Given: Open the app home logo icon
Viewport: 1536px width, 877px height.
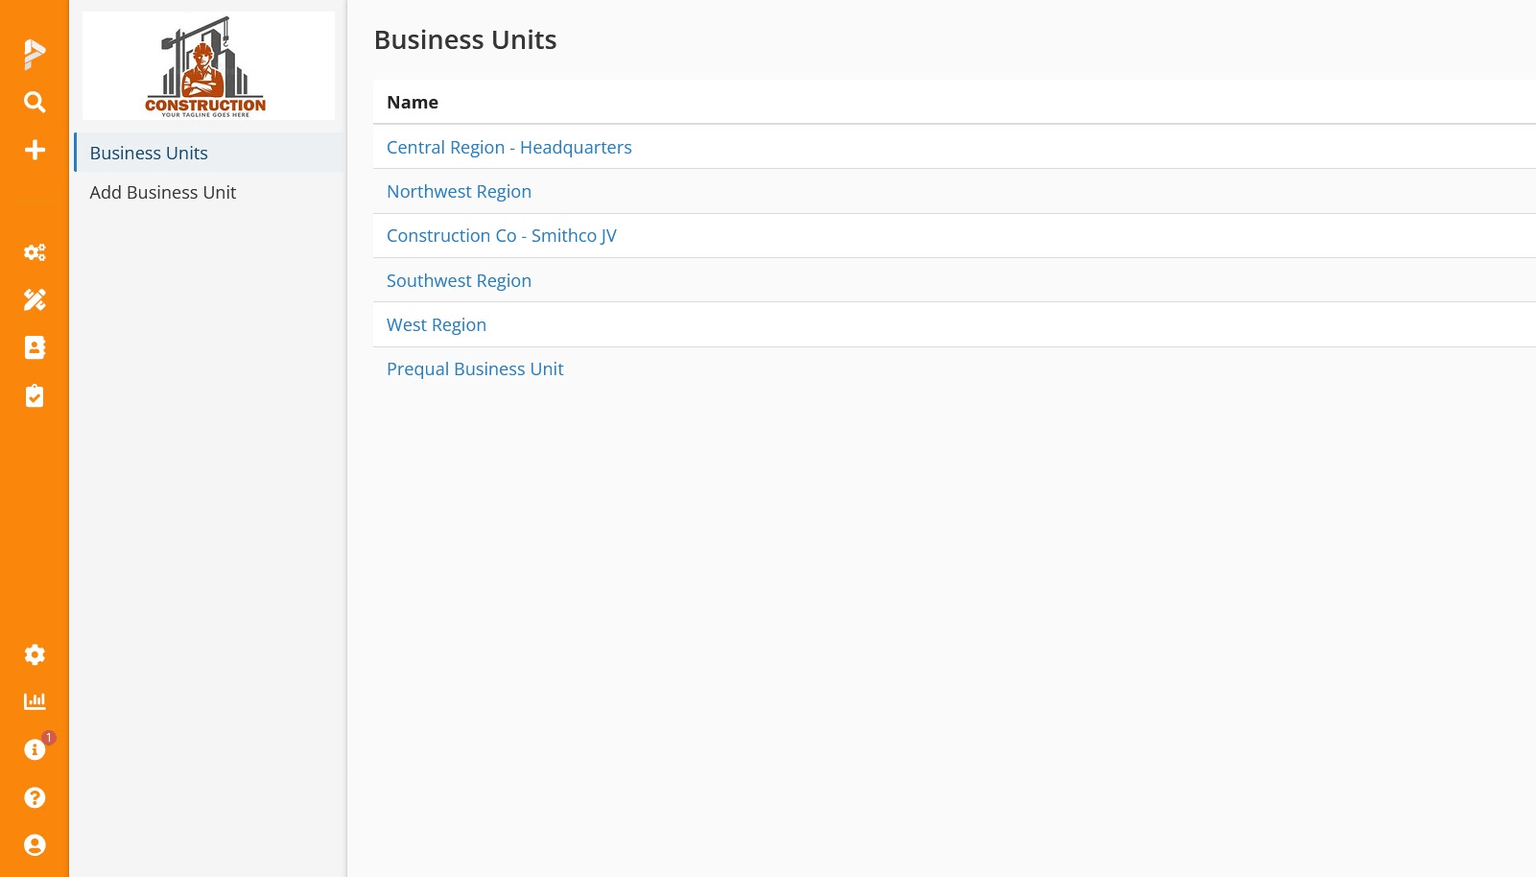Looking at the screenshot, I should (35, 53).
